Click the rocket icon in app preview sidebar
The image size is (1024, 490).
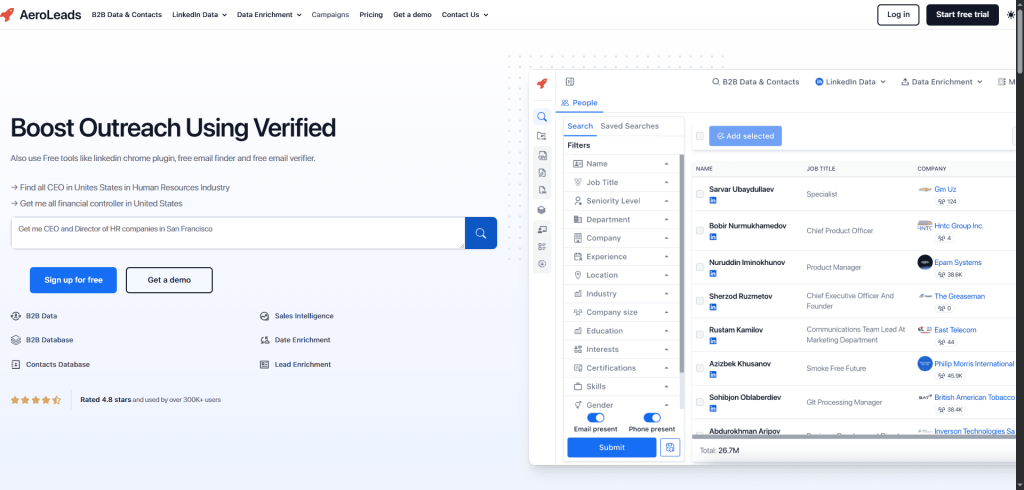coord(541,83)
